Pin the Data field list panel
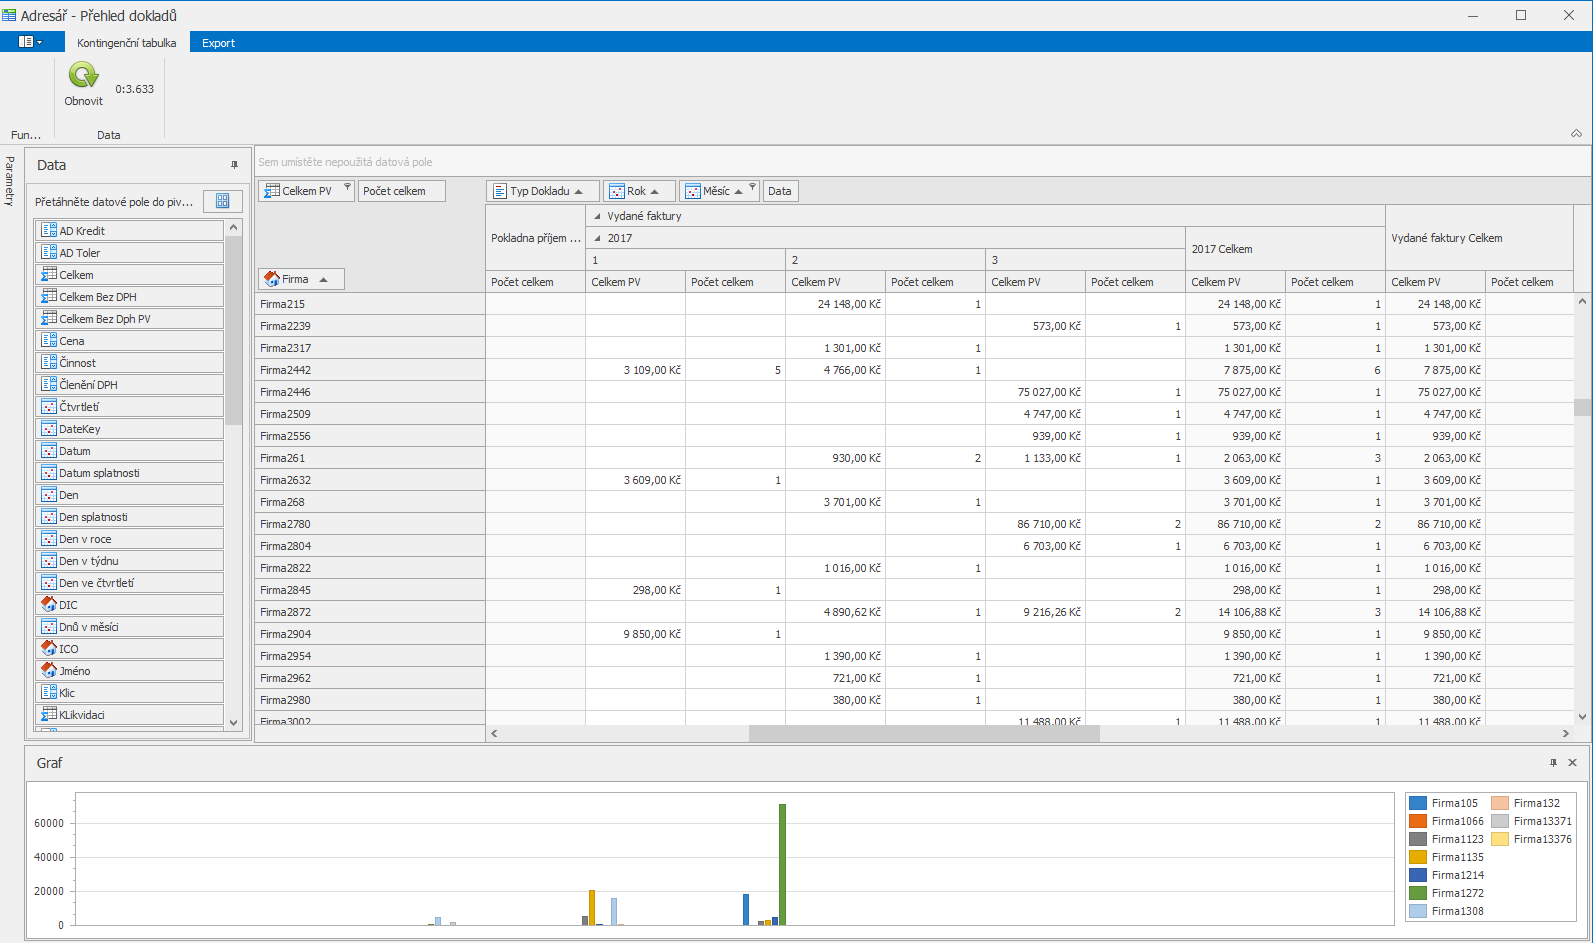The height and width of the screenshot is (943, 1593). coord(235,165)
